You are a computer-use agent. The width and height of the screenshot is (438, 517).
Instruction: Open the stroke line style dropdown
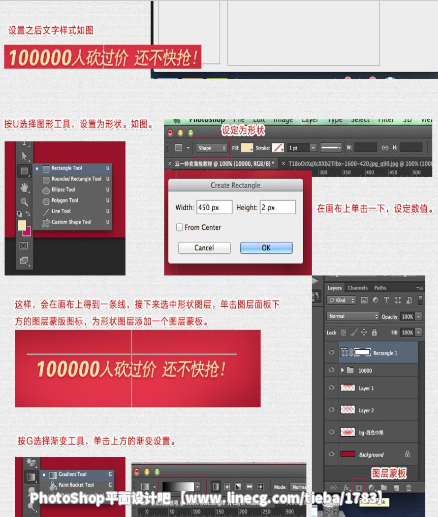pos(331,148)
